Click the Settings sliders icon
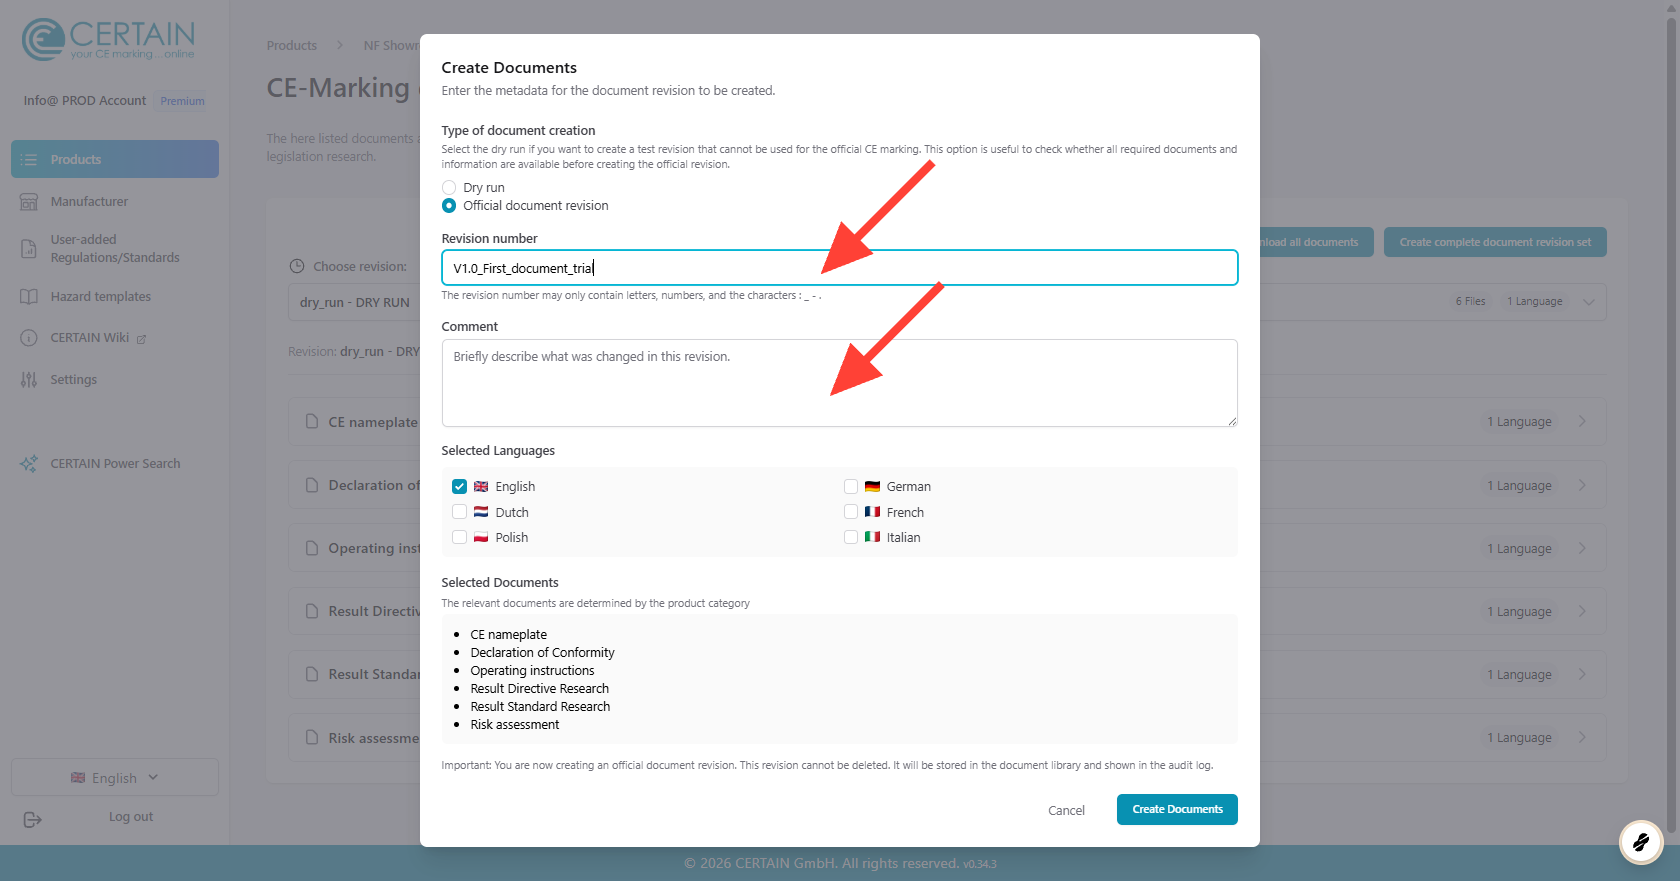Image resolution: width=1680 pixels, height=881 pixels. coord(29,380)
